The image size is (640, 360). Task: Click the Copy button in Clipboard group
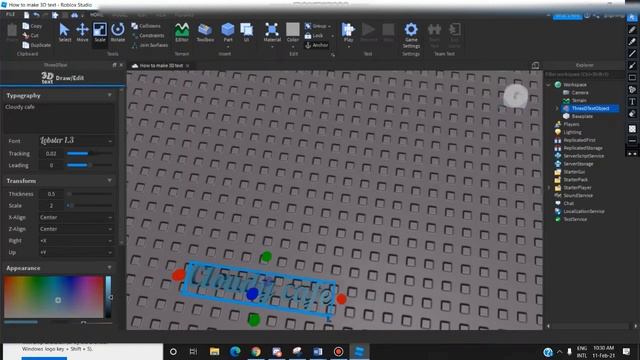click(32, 26)
